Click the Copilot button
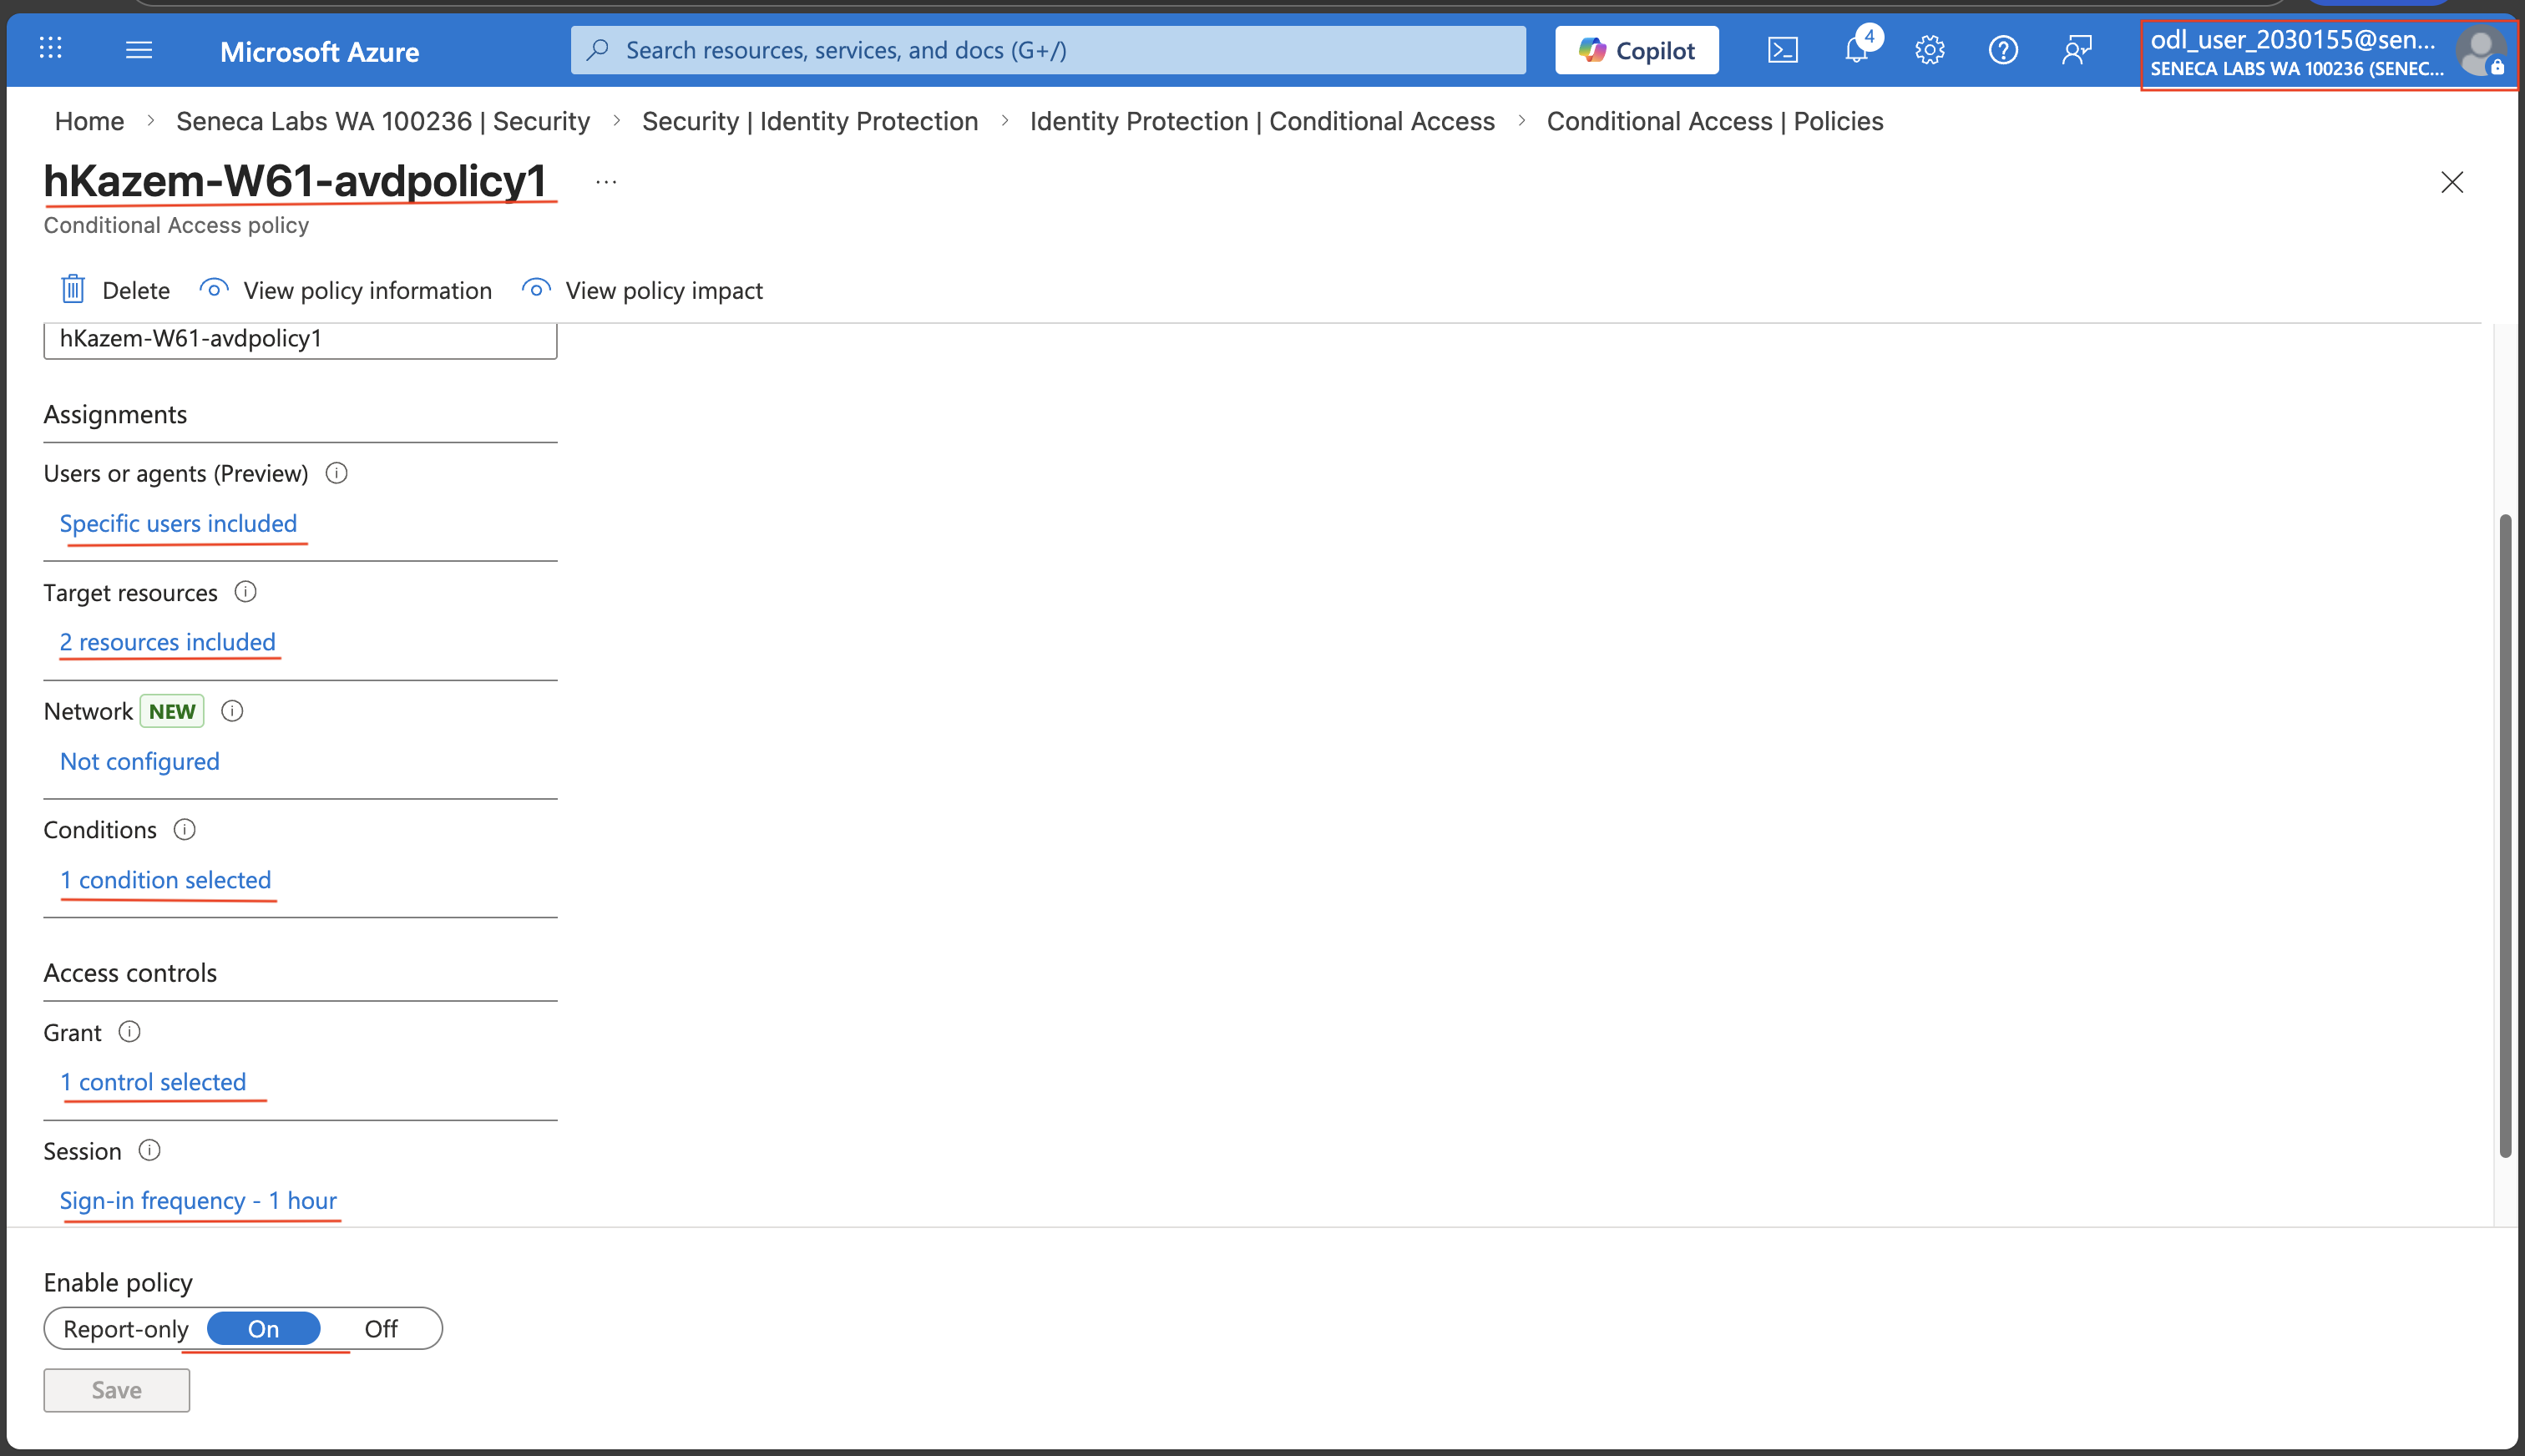 click(x=1636, y=50)
